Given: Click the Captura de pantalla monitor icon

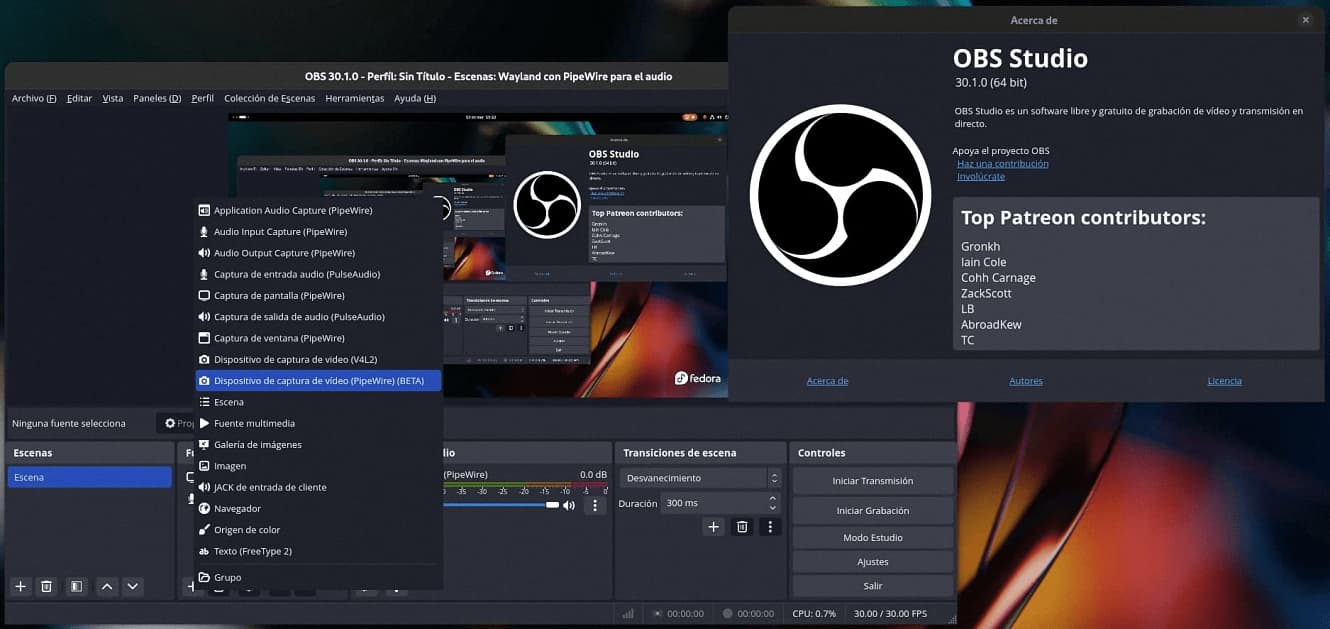Looking at the screenshot, I should 204,296.
